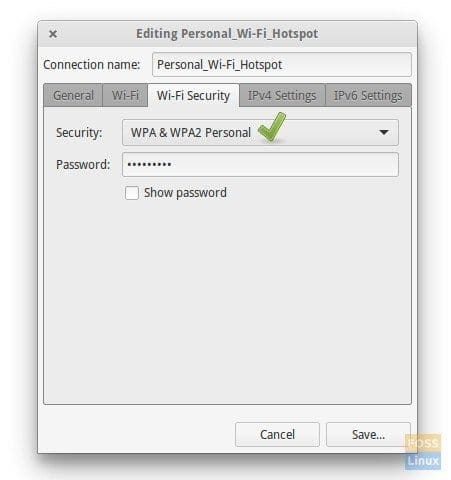
Task: Go to the IPv4 Settings tab
Action: click(282, 96)
